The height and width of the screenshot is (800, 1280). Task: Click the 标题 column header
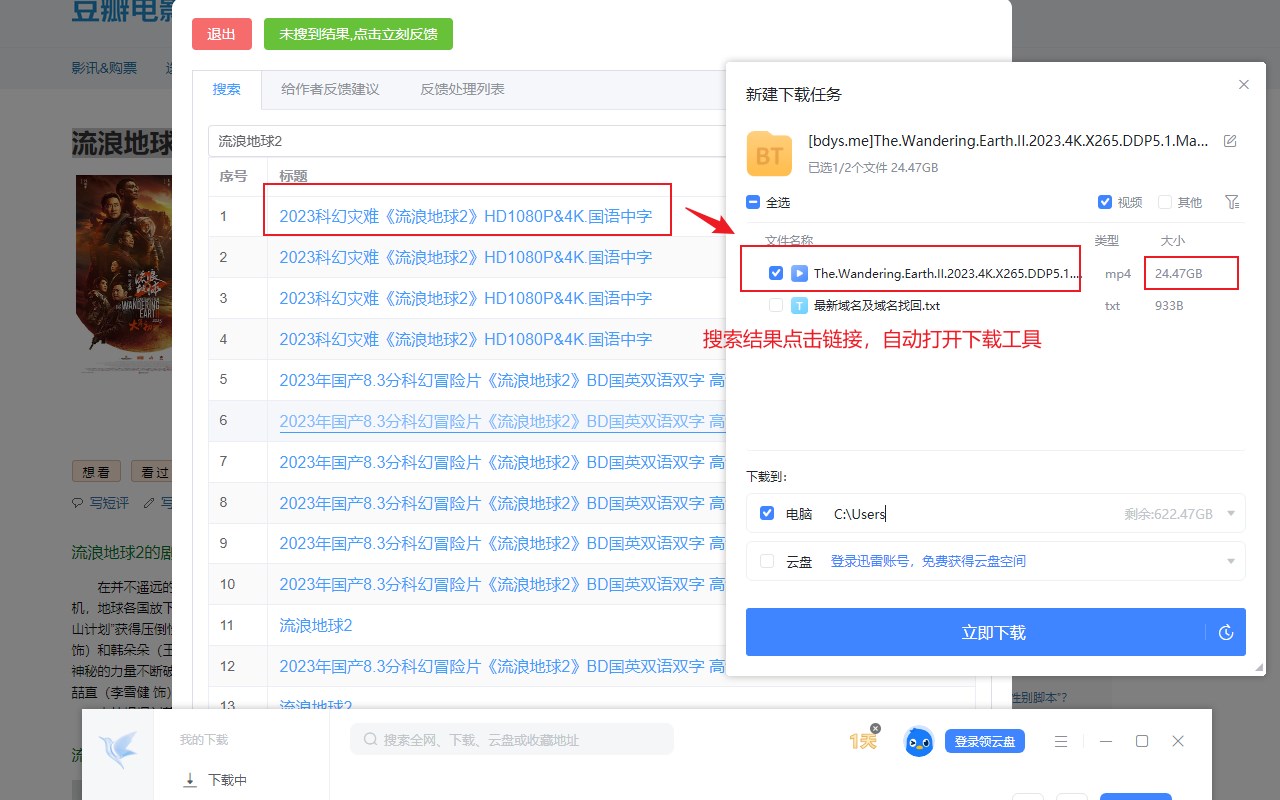point(293,176)
